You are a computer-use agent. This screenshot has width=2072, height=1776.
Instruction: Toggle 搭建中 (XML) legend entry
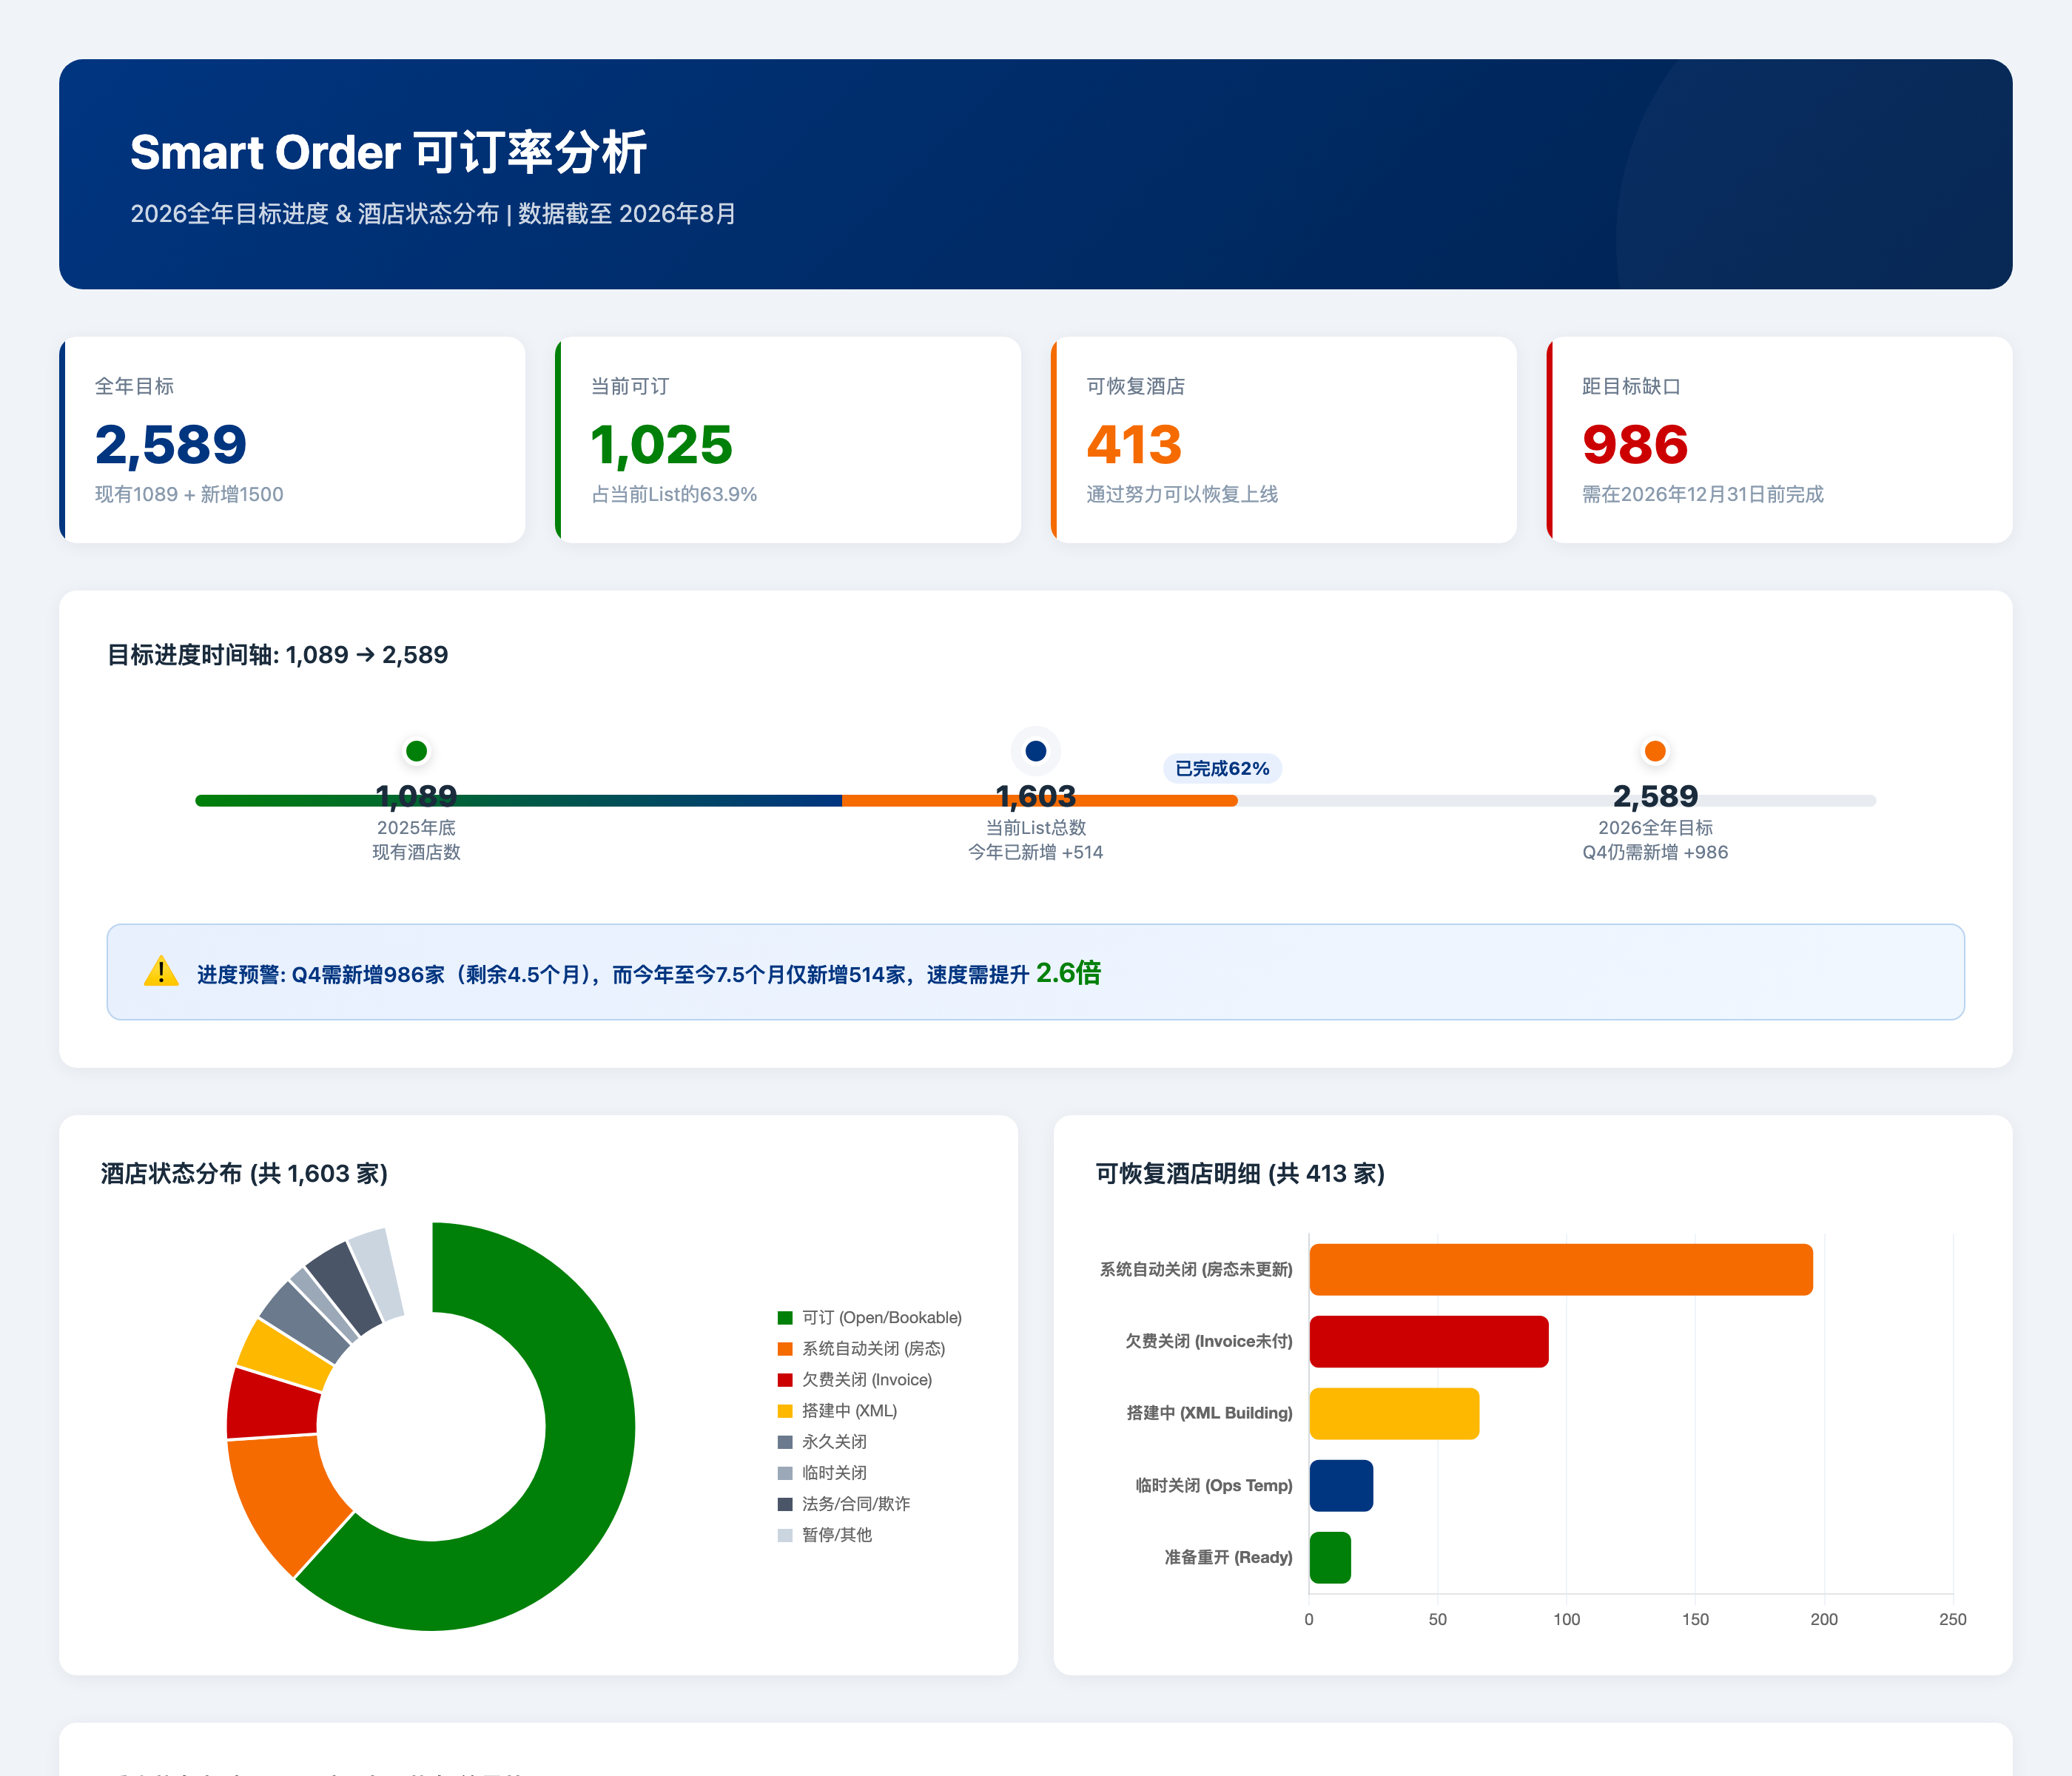tap(838, 1411)
